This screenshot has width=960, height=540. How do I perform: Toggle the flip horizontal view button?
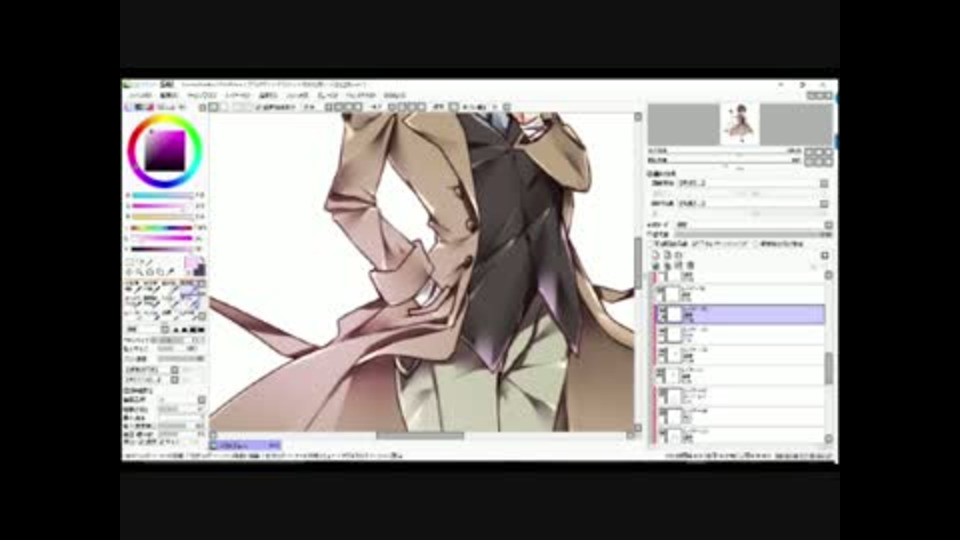coord(454,107)
